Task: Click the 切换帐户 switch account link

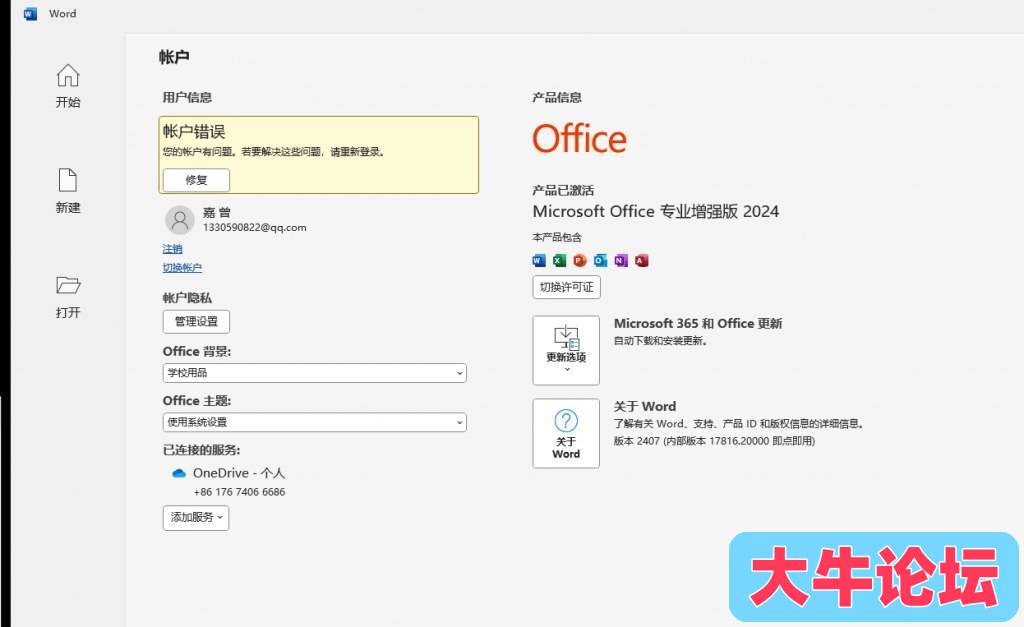Action: coord(182,268)
